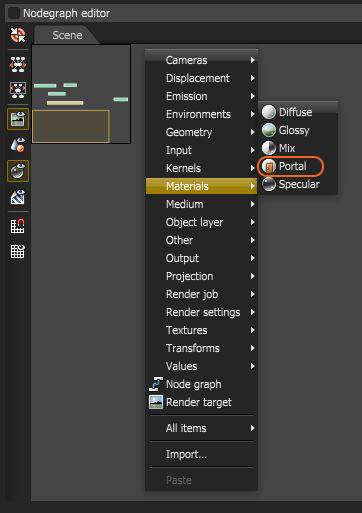This screenshot has width=362, height=513.
Task: Click the recenter view icon in the sidebar
Action: point(18,35)
